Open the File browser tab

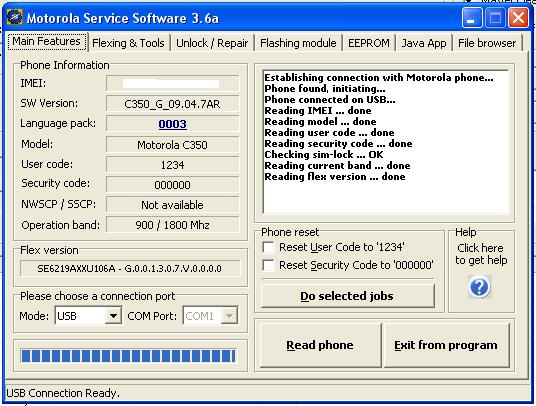487,43
